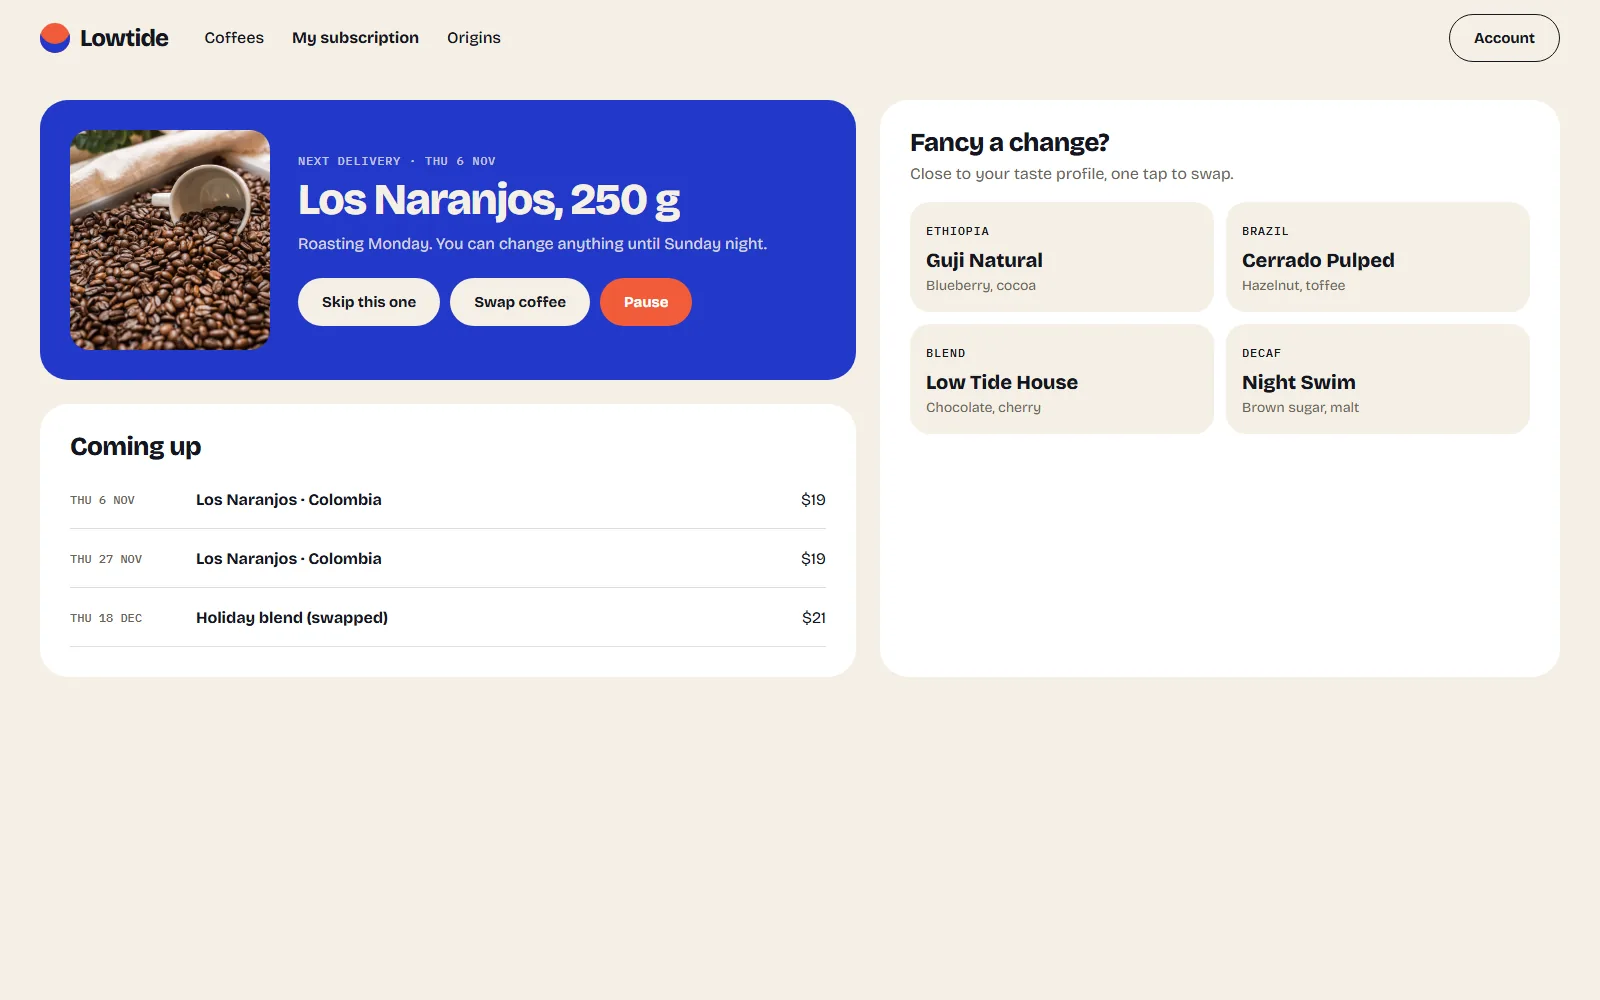The image size is (1600, 1000).
Task: Click the Los Naranjos, 250 g heading
Action: (x=489, y=200)
